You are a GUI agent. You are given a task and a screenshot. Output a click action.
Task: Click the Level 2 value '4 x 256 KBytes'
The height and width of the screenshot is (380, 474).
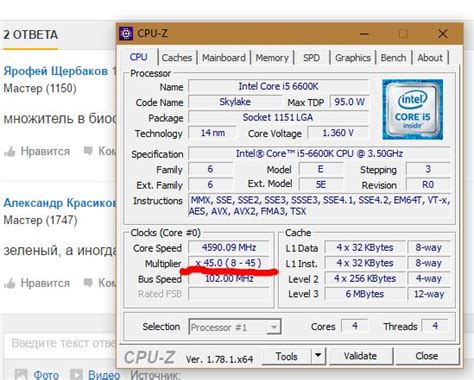[365, 278]
